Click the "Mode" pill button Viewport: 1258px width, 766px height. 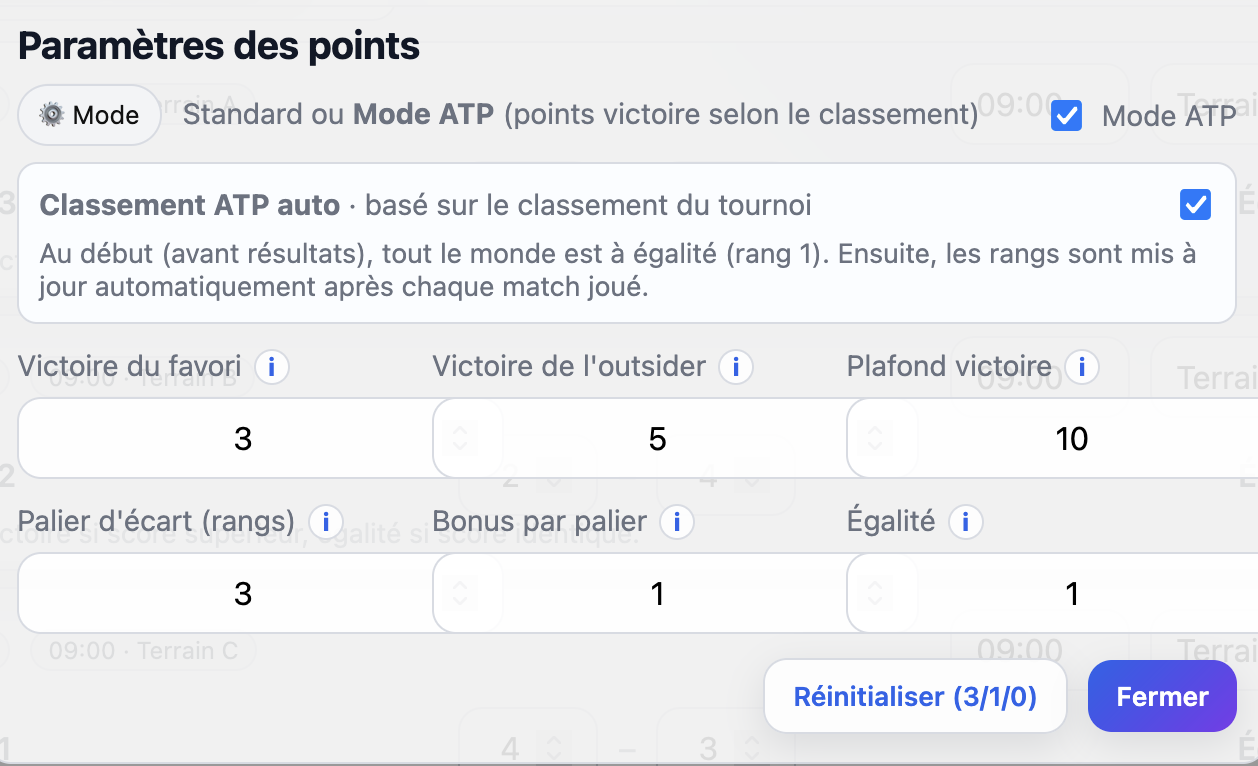point(88,115)
